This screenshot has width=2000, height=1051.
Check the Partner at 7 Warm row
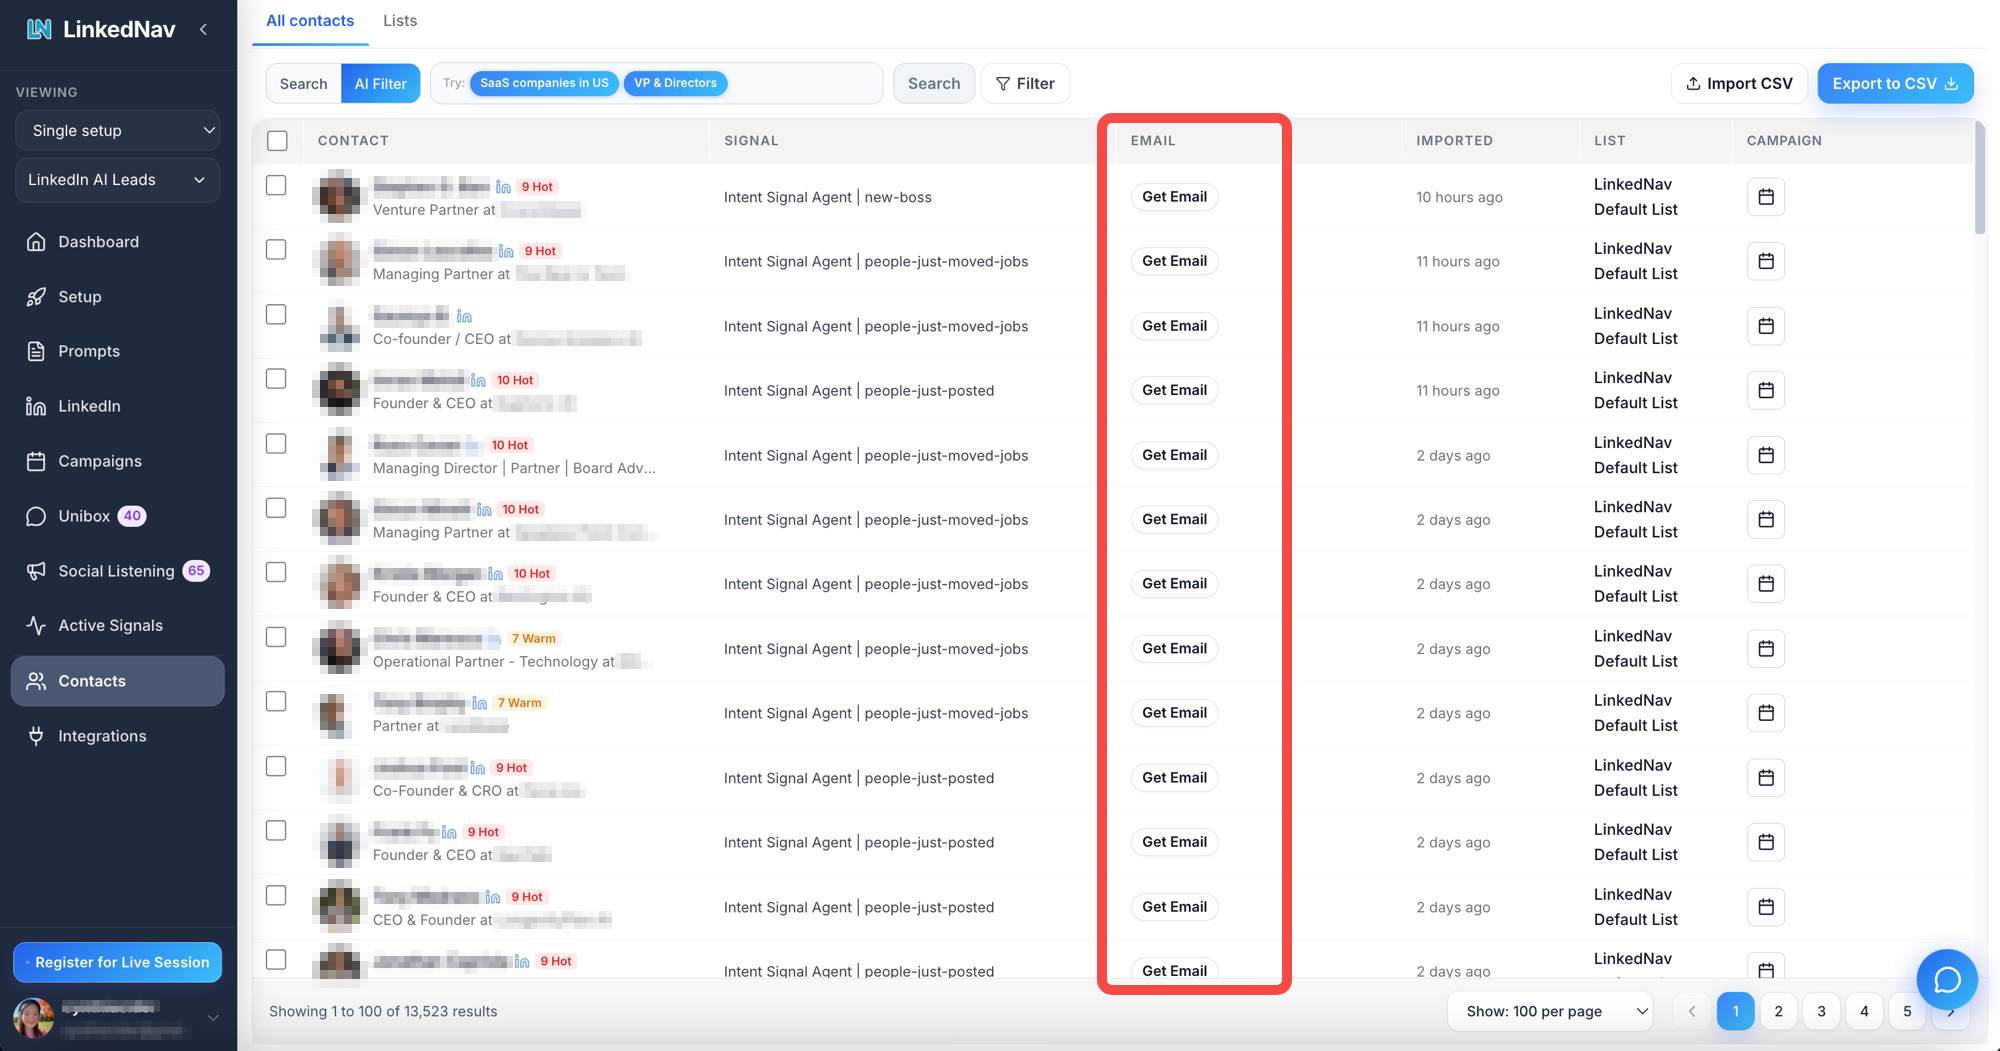[276, 701]
